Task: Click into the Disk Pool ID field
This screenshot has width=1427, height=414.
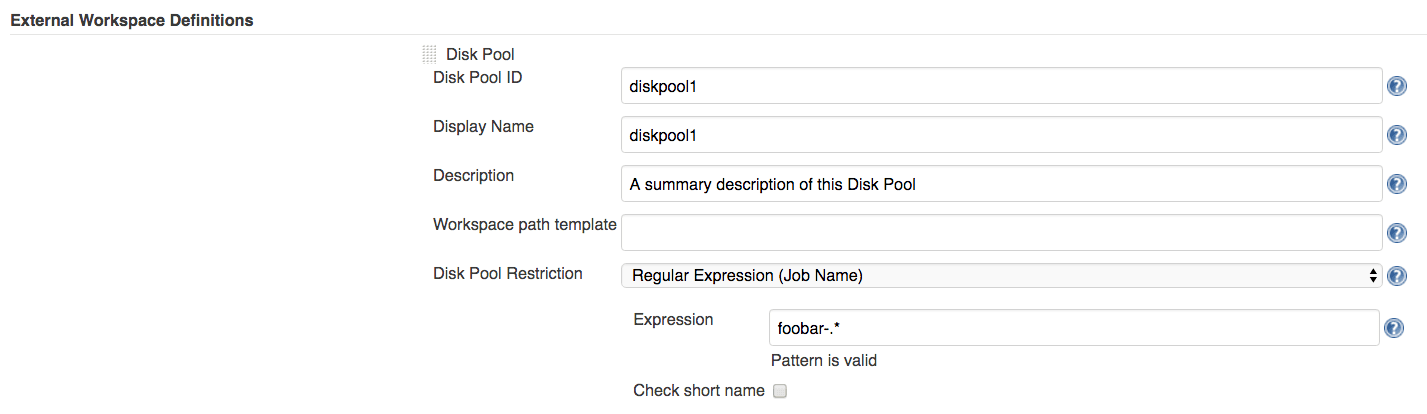Action: pos(1001,86)
